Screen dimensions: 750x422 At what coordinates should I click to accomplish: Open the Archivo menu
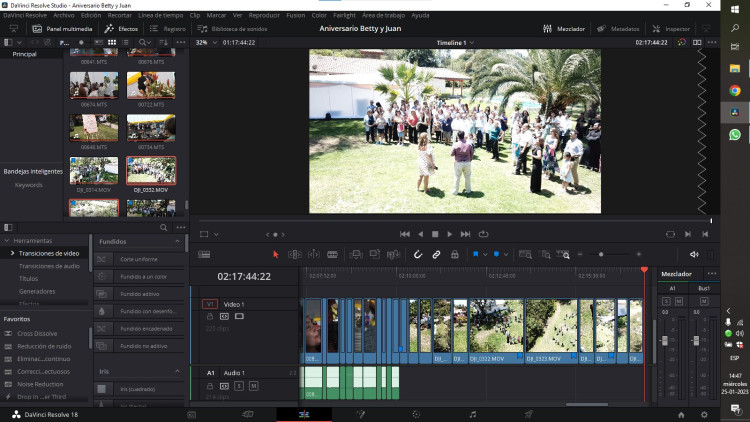(64, 15)
